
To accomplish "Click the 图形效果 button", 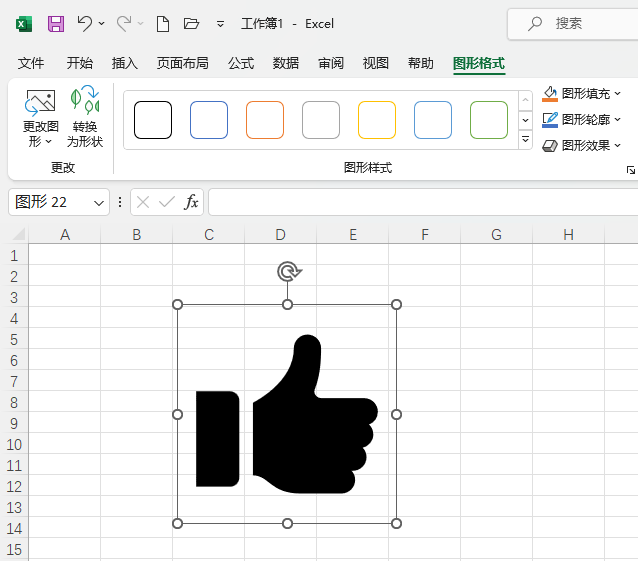I will (580, 146).
